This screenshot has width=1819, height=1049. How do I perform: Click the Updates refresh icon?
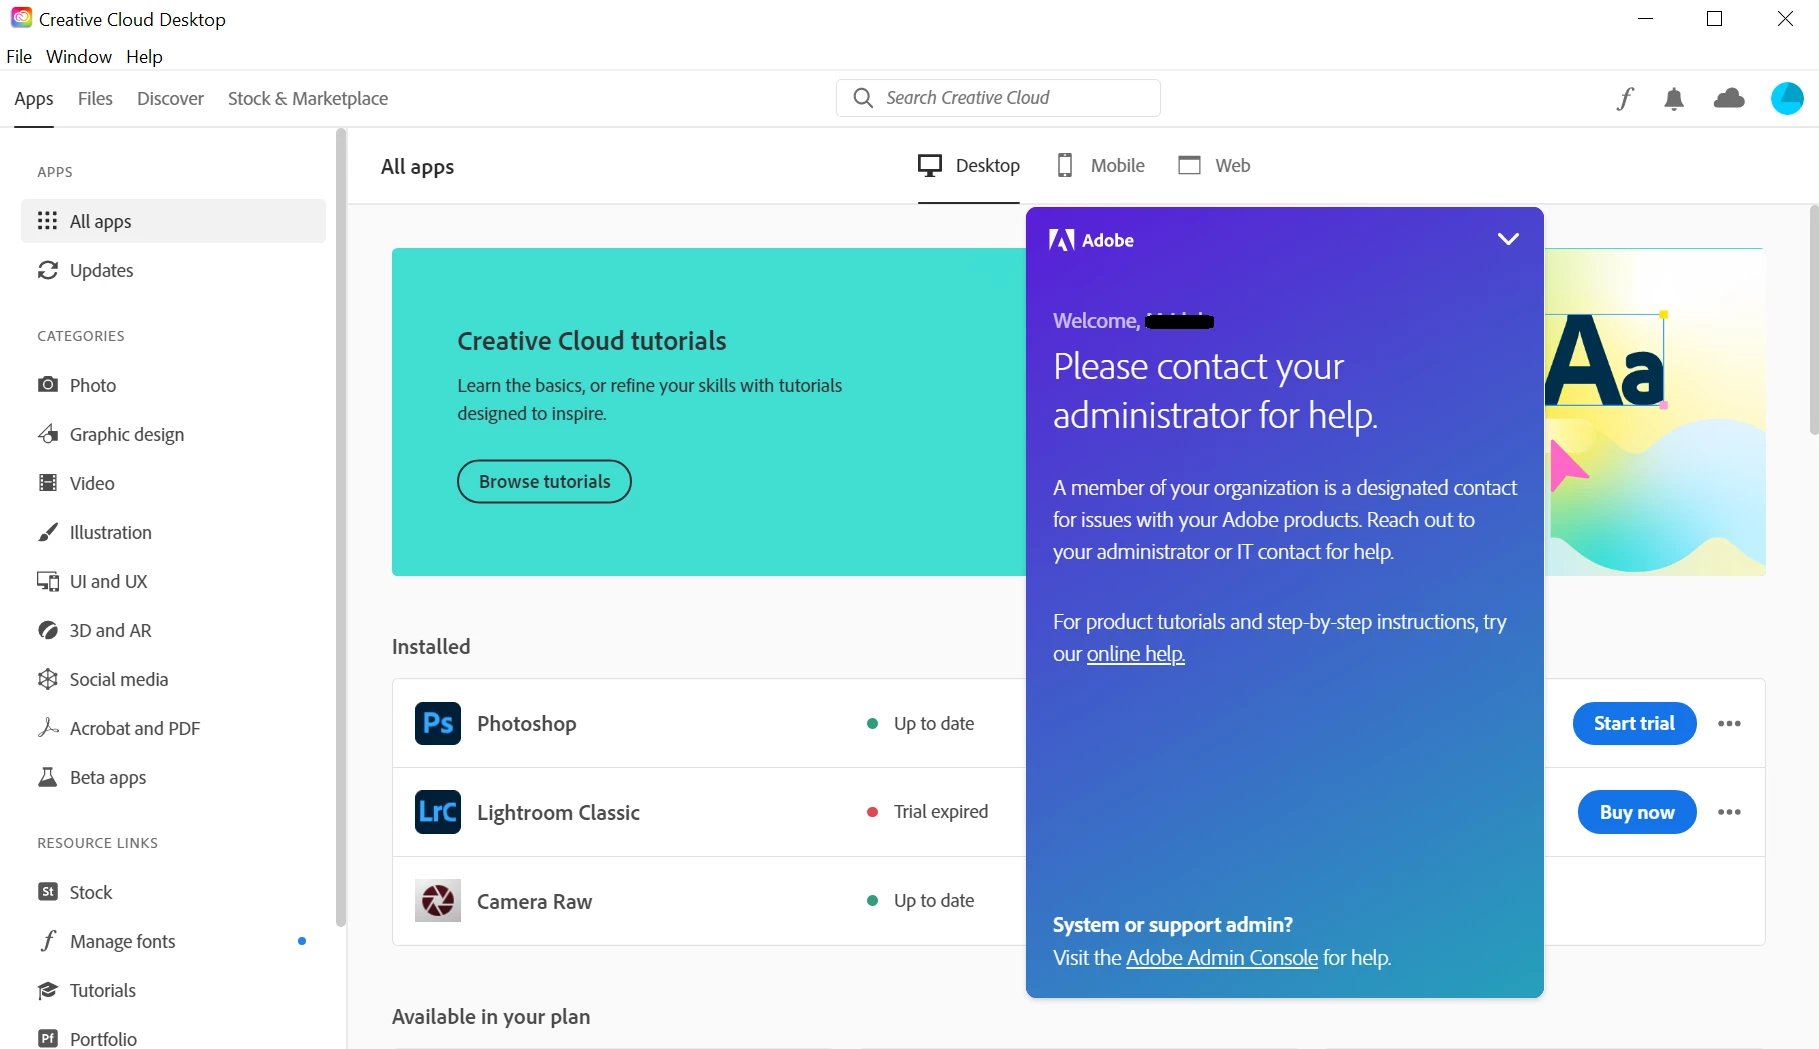click(x=47, y=270)
